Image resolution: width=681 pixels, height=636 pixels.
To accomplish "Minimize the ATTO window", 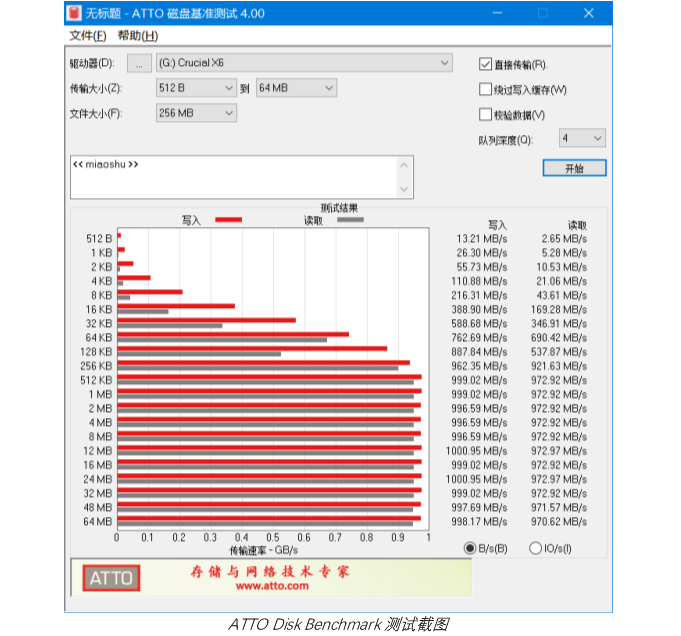I will (x=497, y=13).
